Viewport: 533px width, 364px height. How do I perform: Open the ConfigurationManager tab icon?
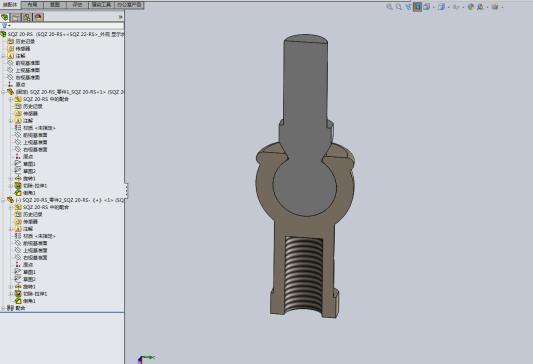tap(27, 17)
